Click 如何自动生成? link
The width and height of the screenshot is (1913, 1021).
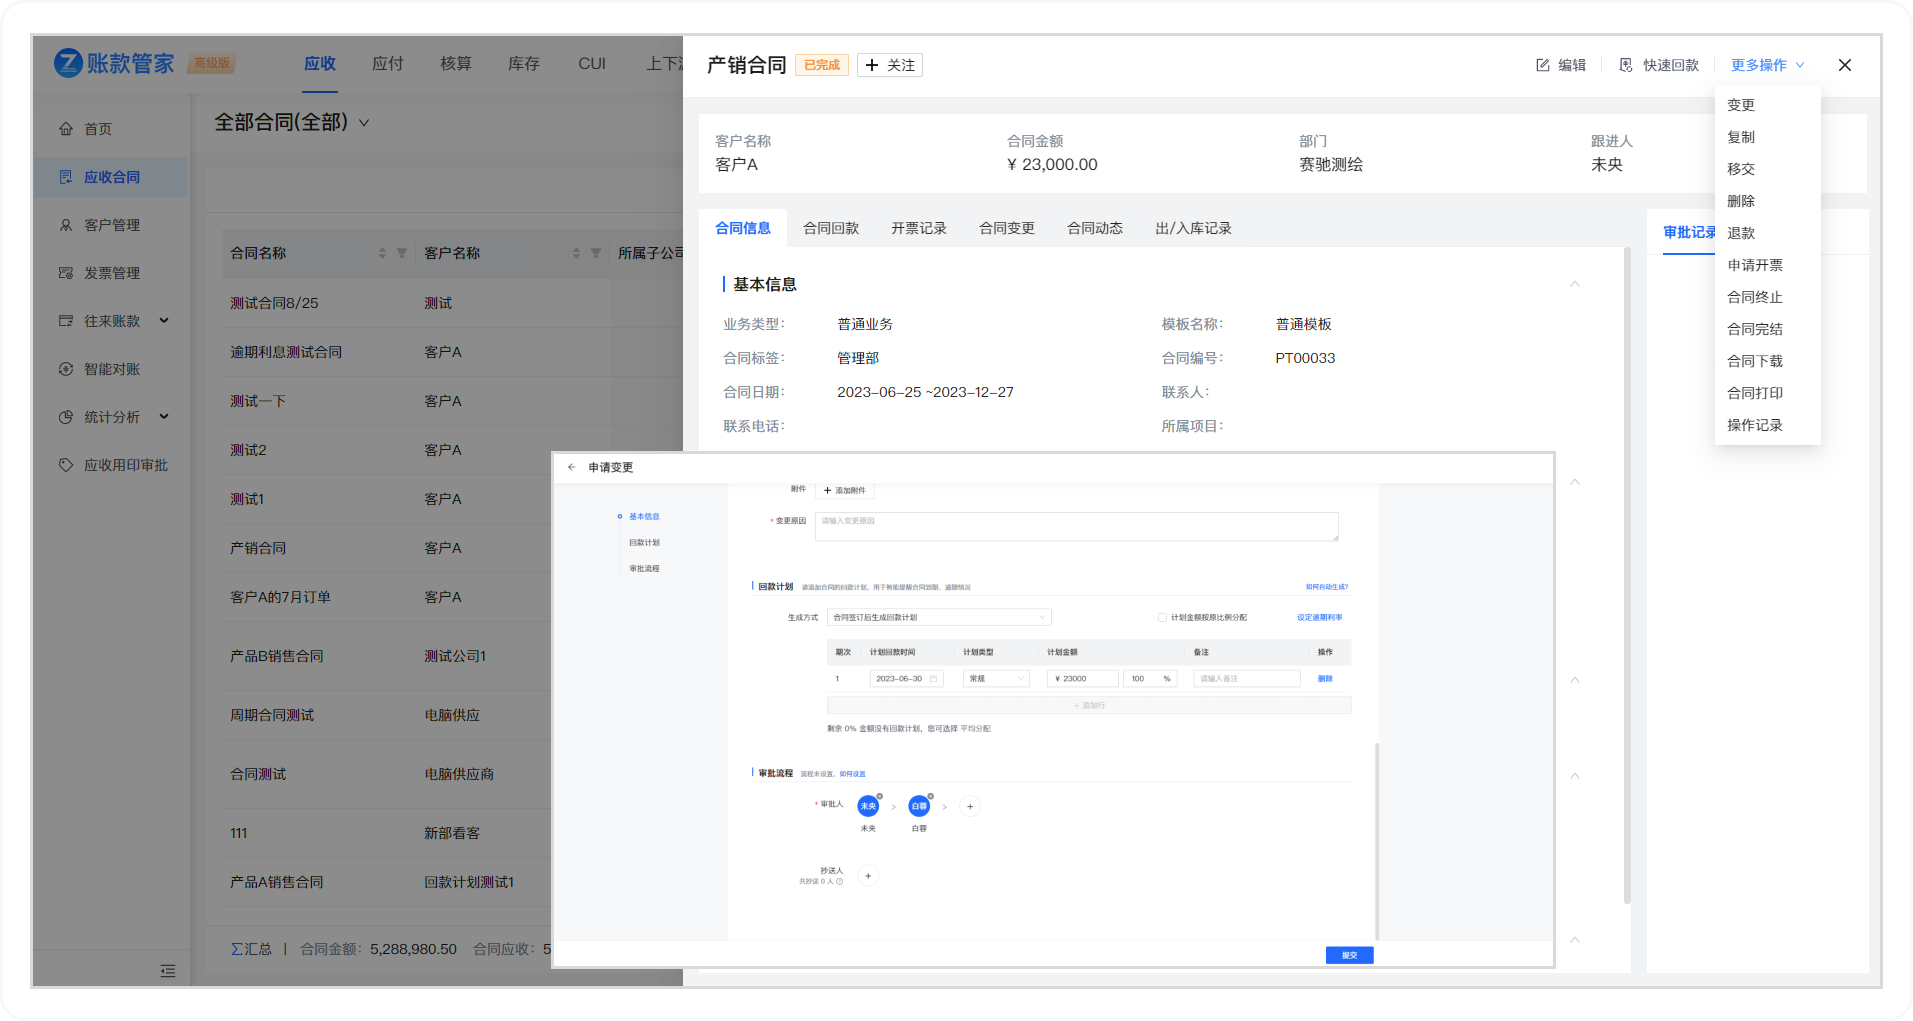pyautogui.click(x=1326, y=587)
